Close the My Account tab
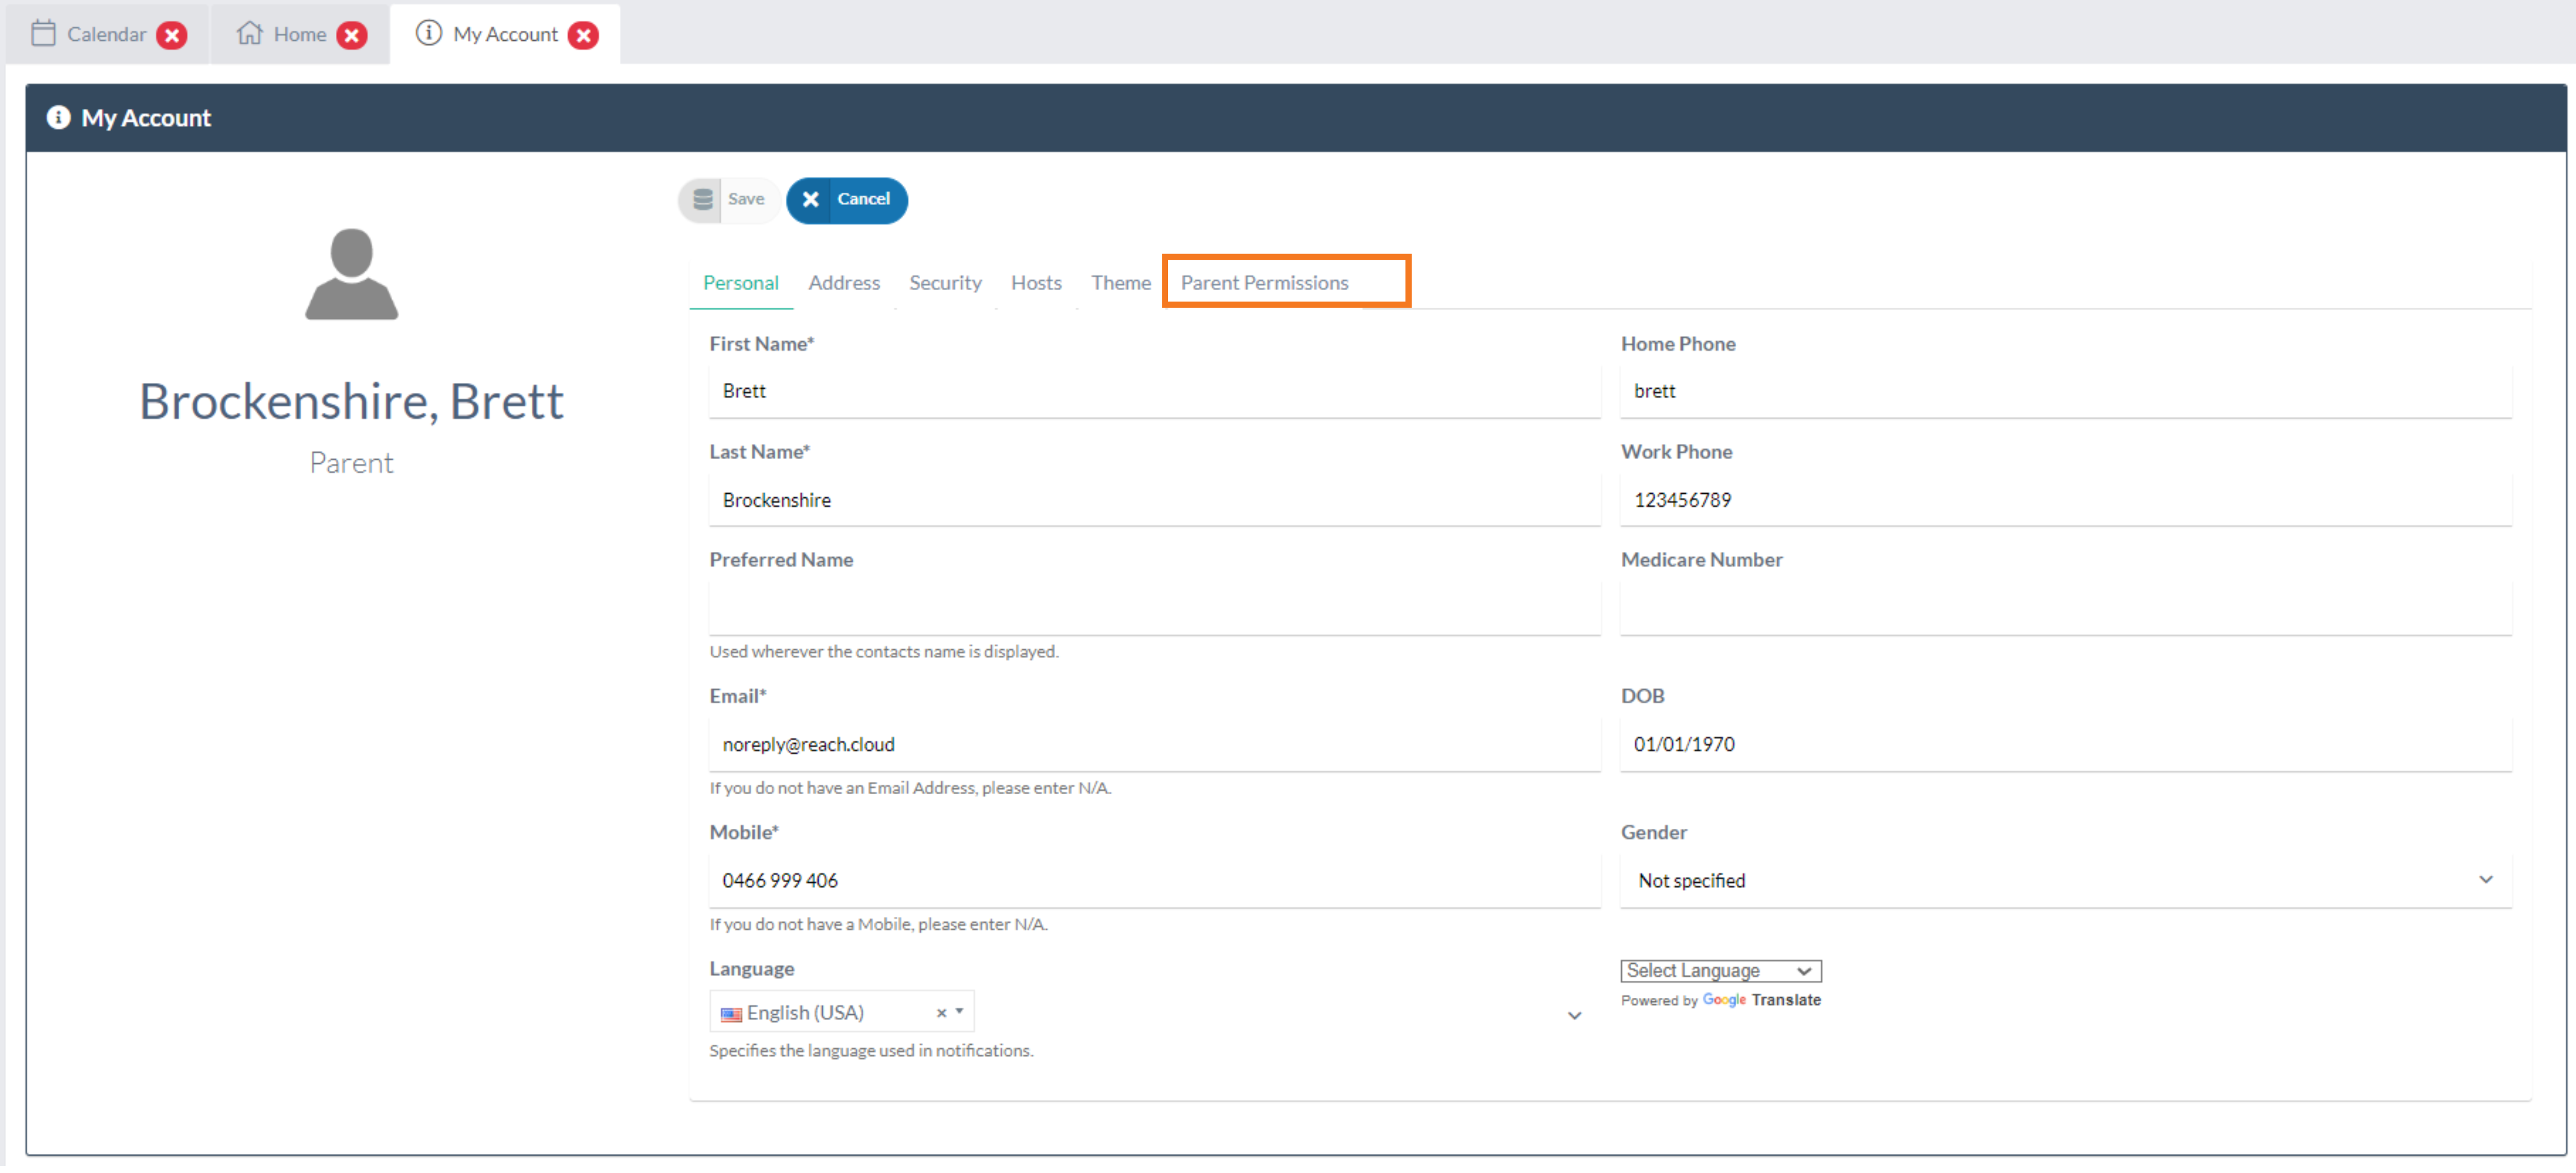 pyautogui.click(x=583, y=35)
